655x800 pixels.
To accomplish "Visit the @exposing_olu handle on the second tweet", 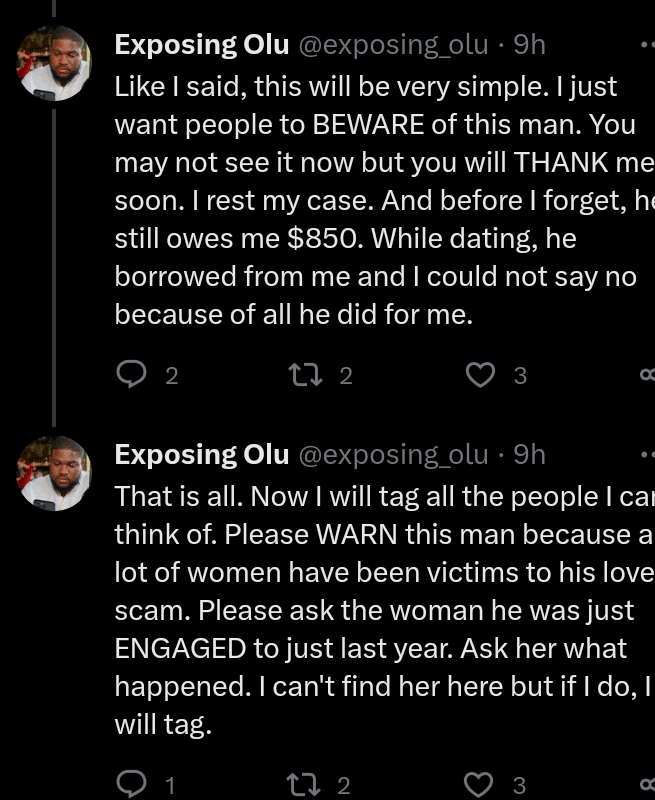I will point(393,455).
